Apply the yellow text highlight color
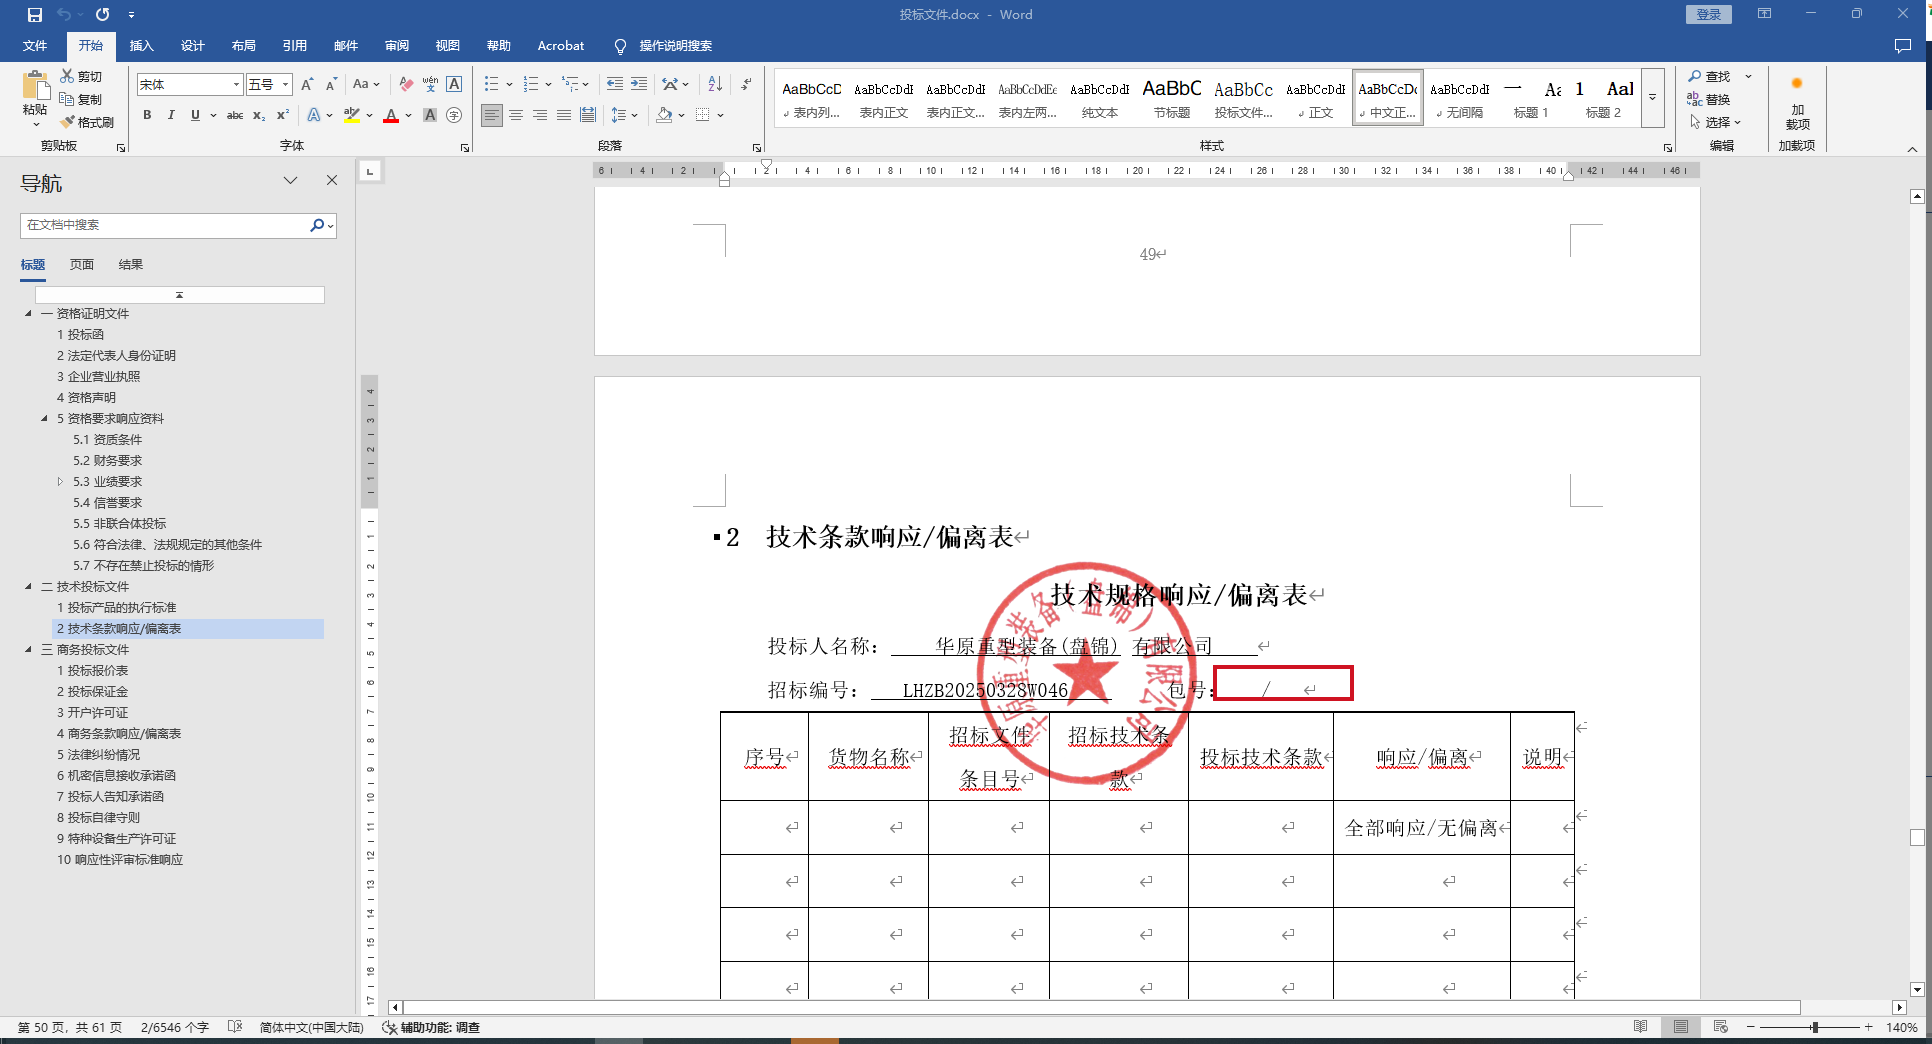Viewport: 1932px width, 1044px height. 352,116
